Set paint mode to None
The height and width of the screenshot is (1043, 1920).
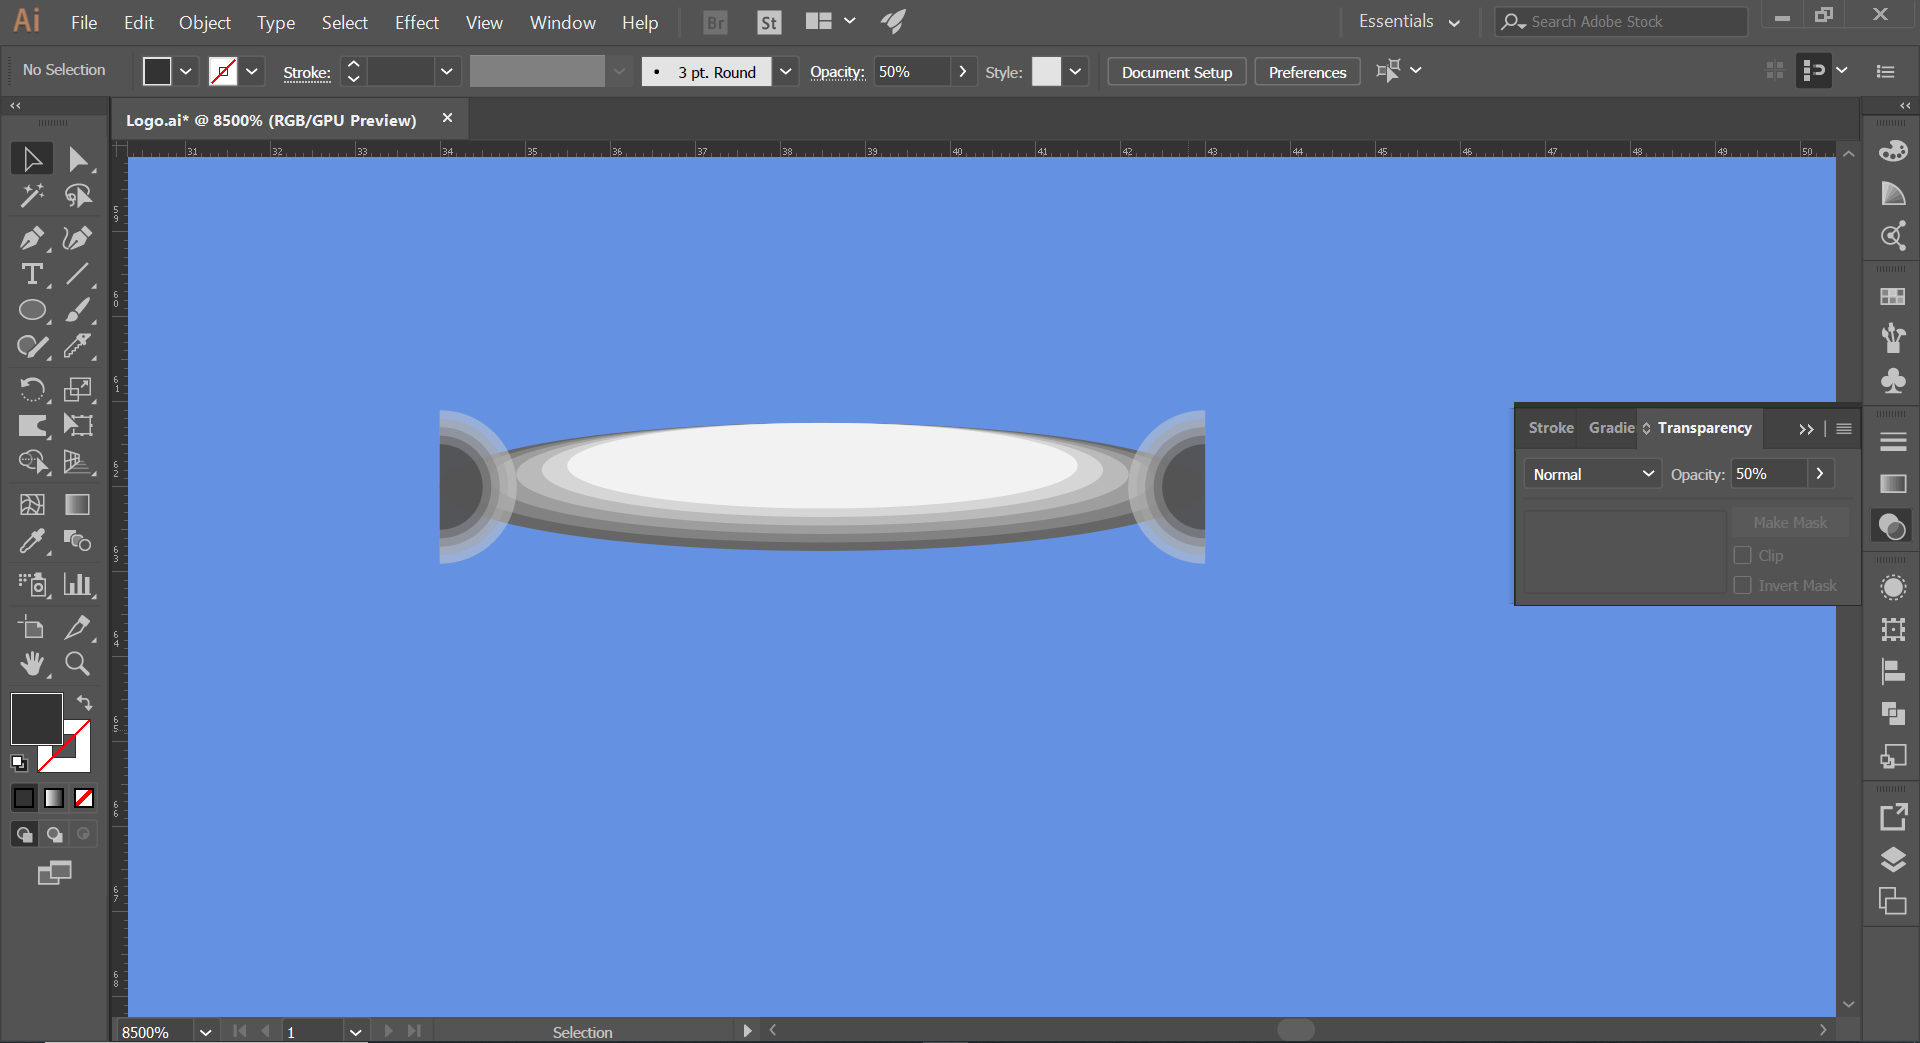coord(84,798)
